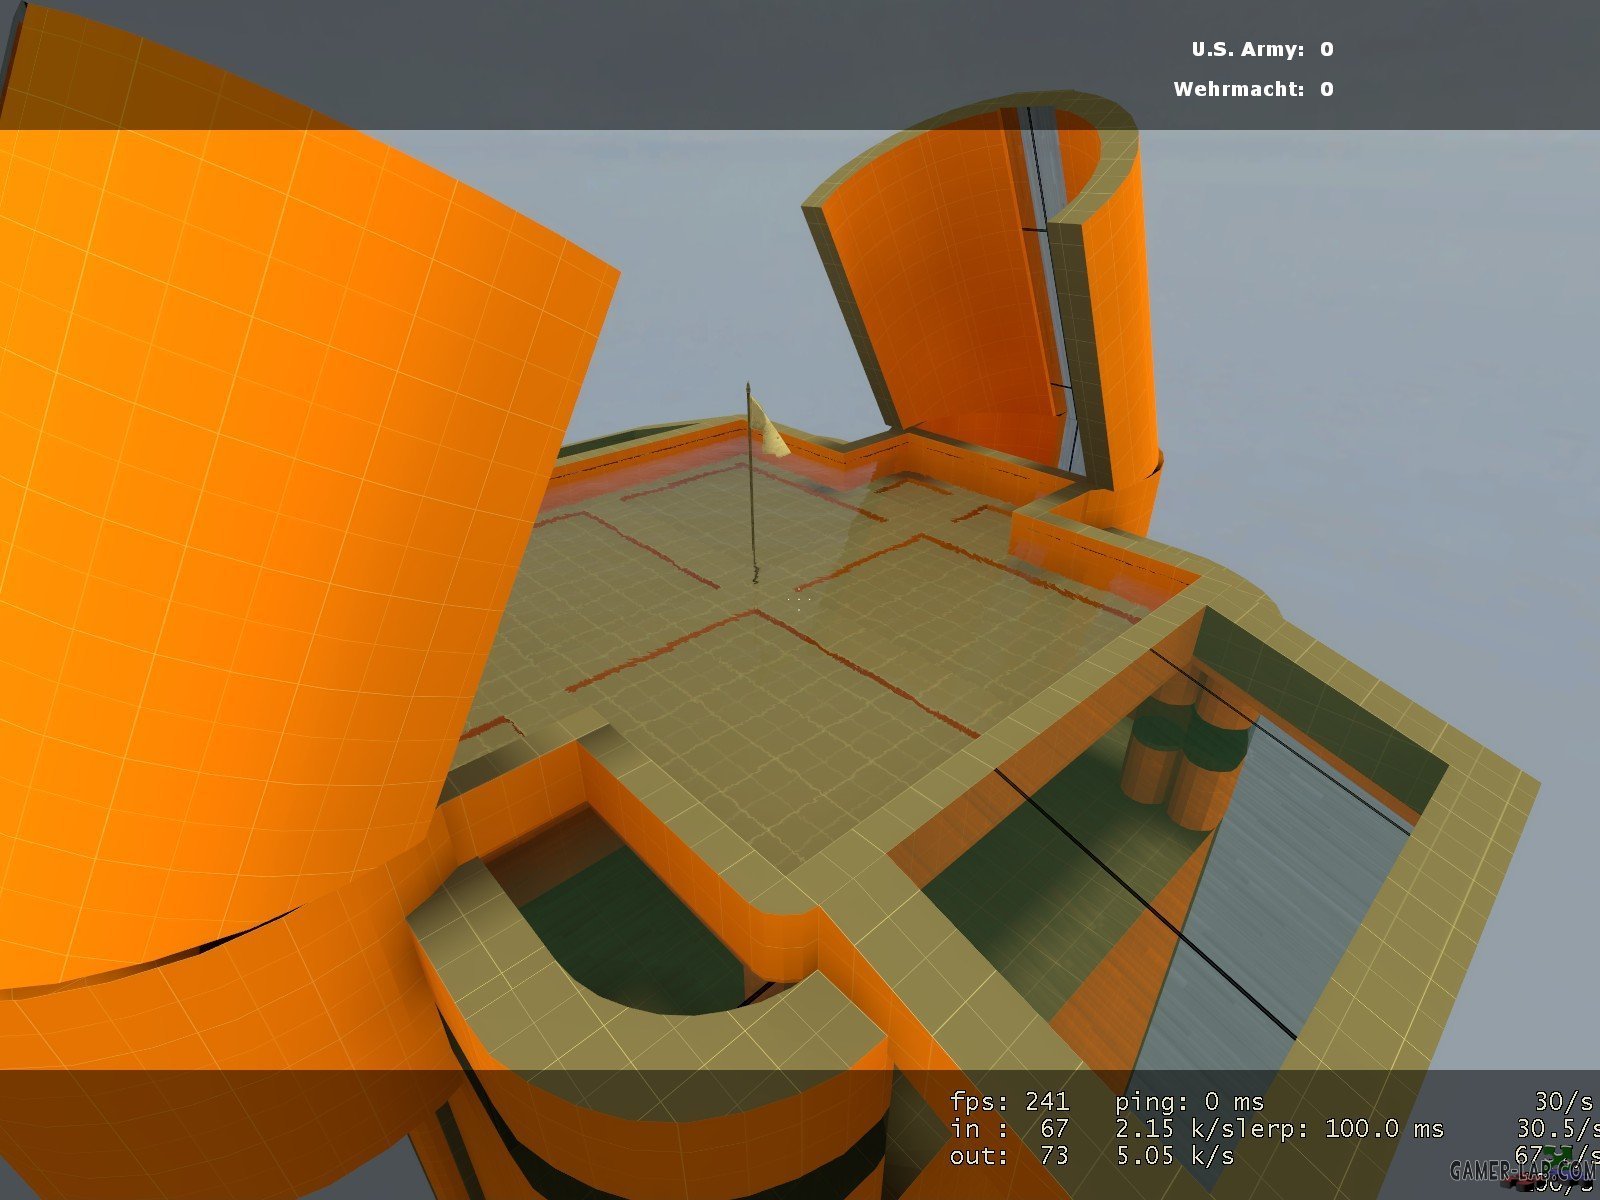The width and height of the screenshot is (1600, 1200).
Task: Click the capture flag on the pole
Action: 769,425
